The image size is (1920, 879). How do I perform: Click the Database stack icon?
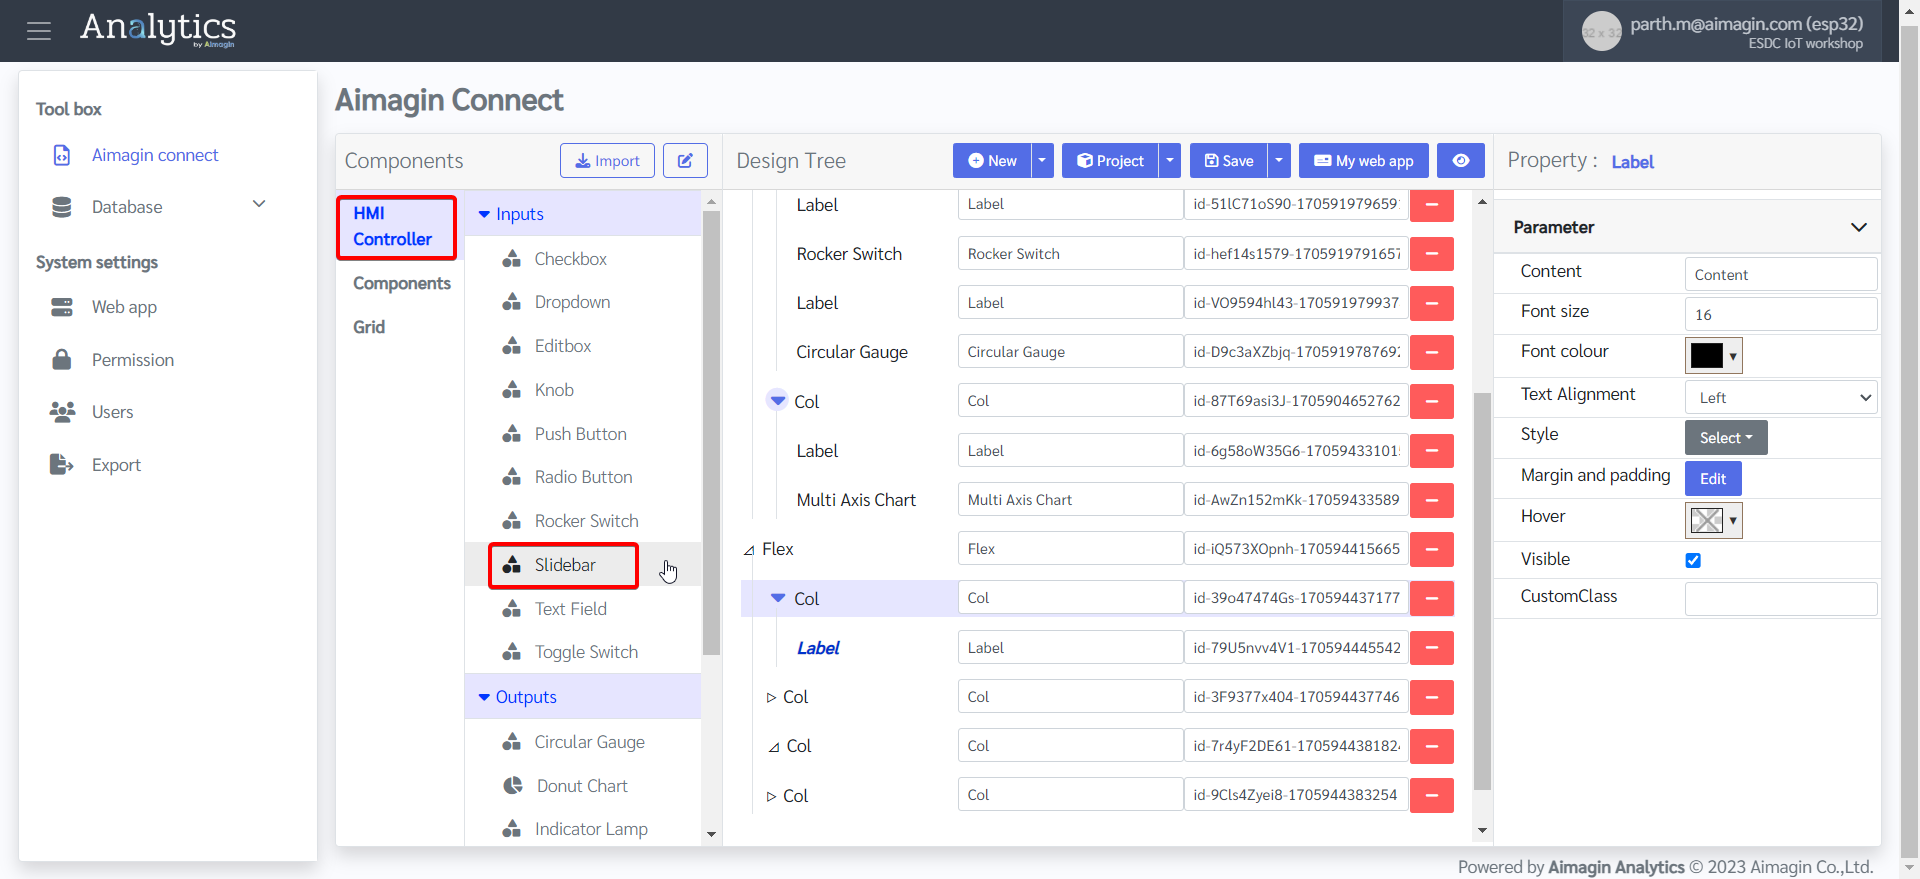coord(62,207)
